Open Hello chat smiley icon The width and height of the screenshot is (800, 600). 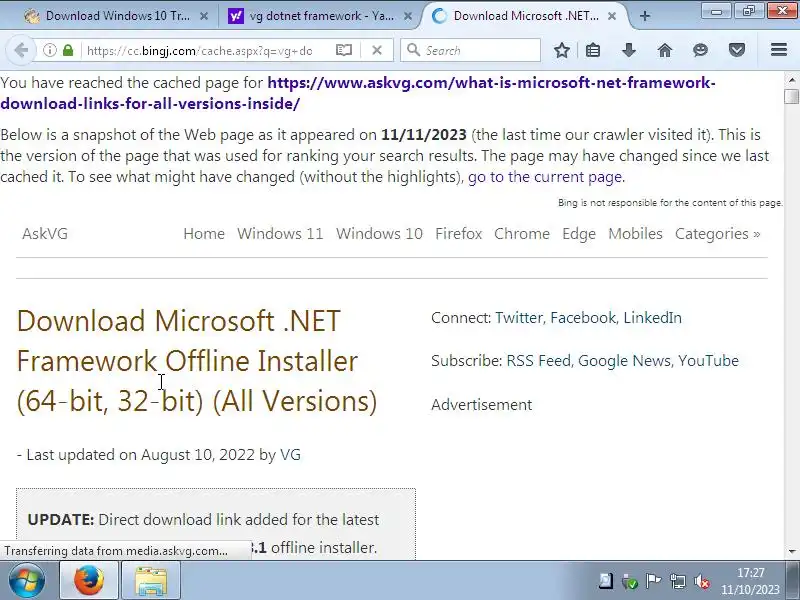coord(701,50)
